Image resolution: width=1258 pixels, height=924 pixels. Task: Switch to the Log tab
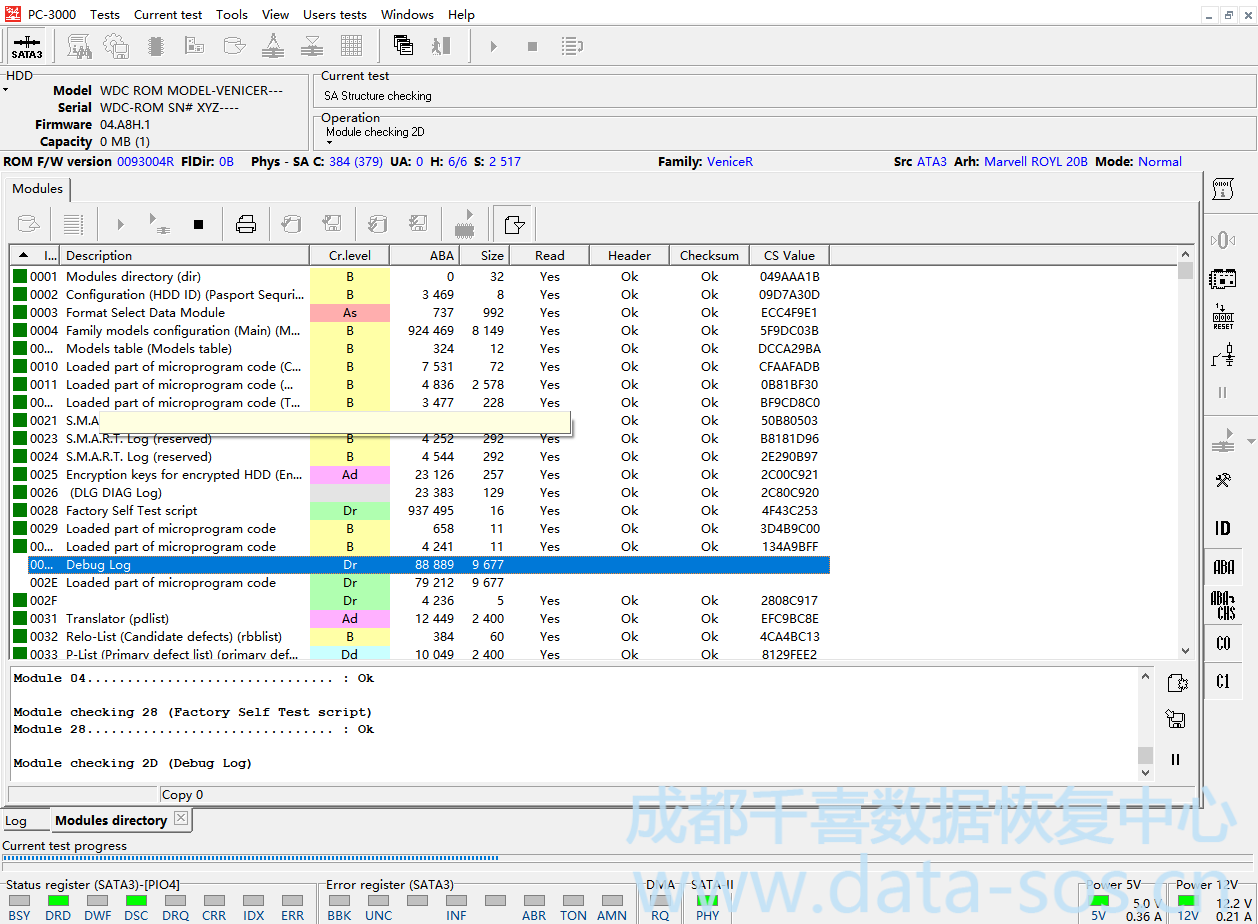coord(16,821)
